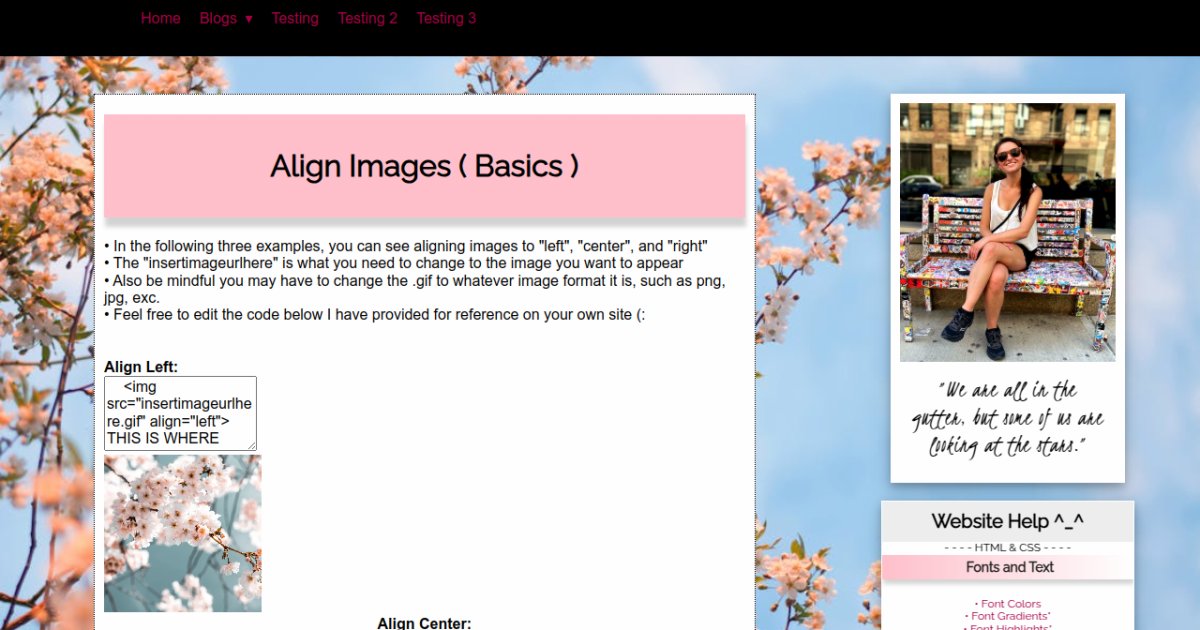Grab the textarea resize handle corner
Screen dimensions: 1200x630
[252, 446]
